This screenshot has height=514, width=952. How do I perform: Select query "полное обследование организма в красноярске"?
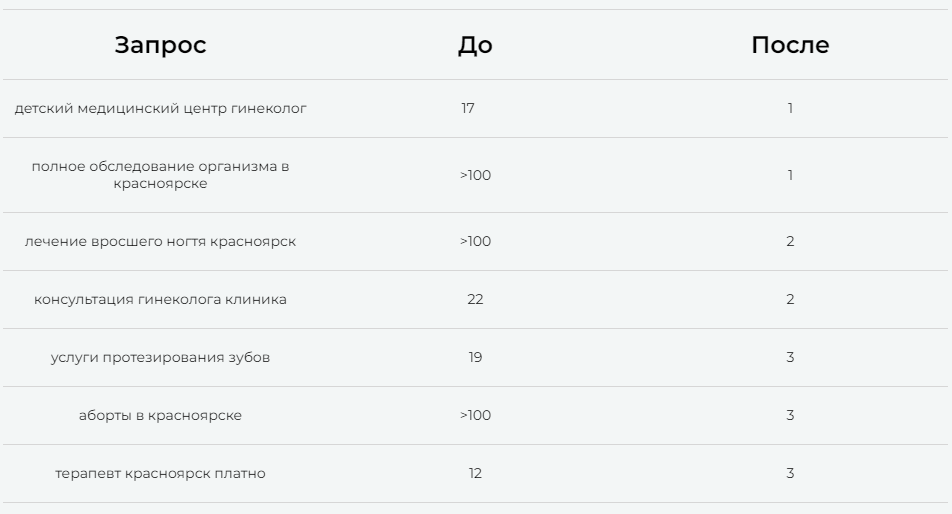click(160, 175)
